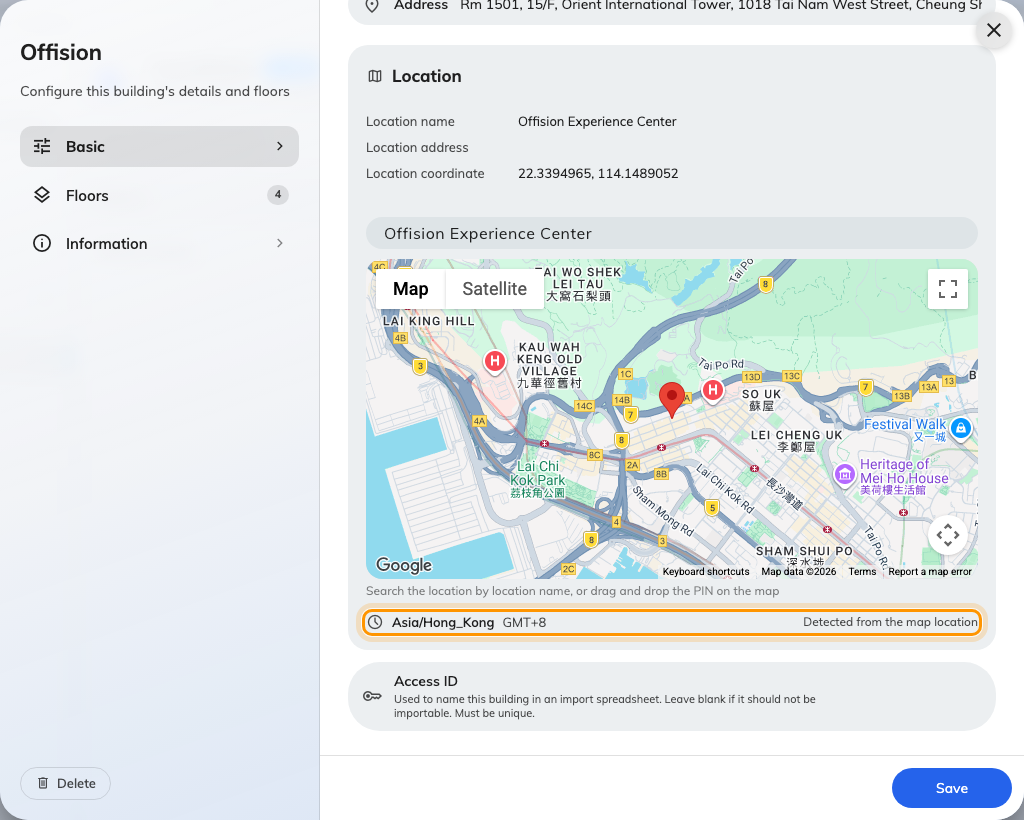Open map camera controls button
This screenshot has height=820, width=1024.
pos(948,535)
